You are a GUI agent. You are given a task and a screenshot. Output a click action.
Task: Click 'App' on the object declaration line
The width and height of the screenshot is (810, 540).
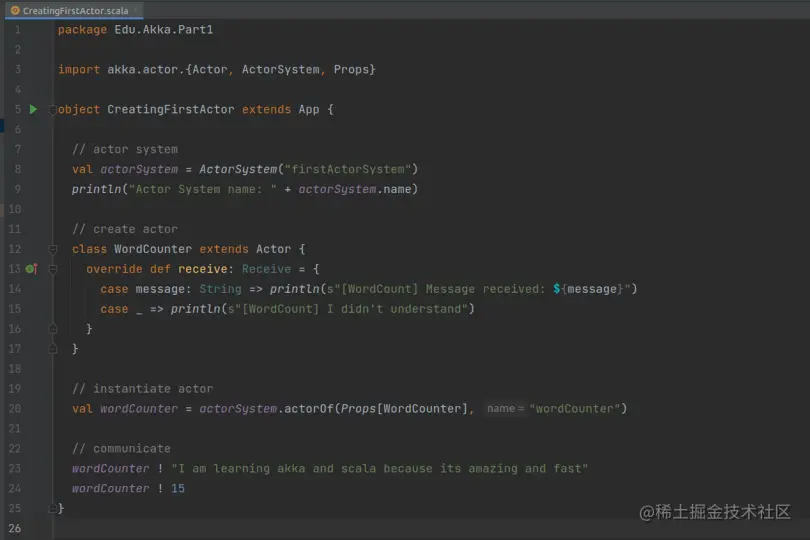(x=308, y=110)
